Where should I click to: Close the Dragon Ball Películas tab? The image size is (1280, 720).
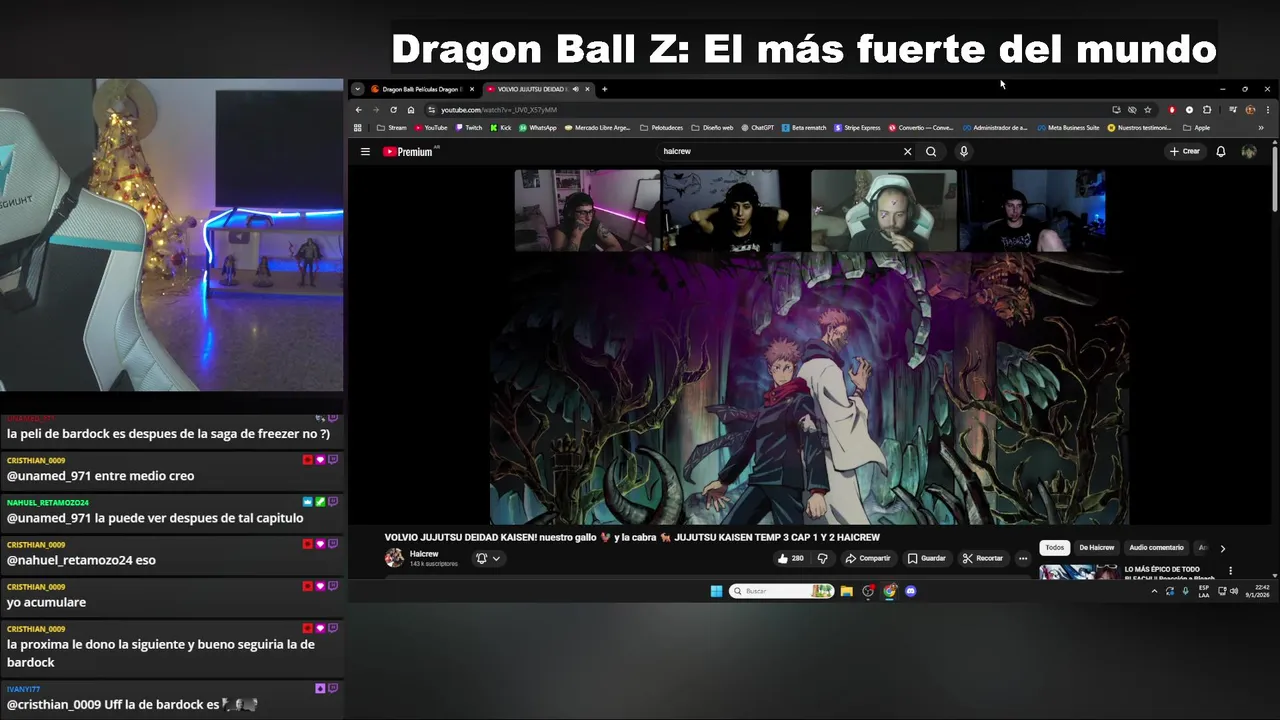coord(474,89)
